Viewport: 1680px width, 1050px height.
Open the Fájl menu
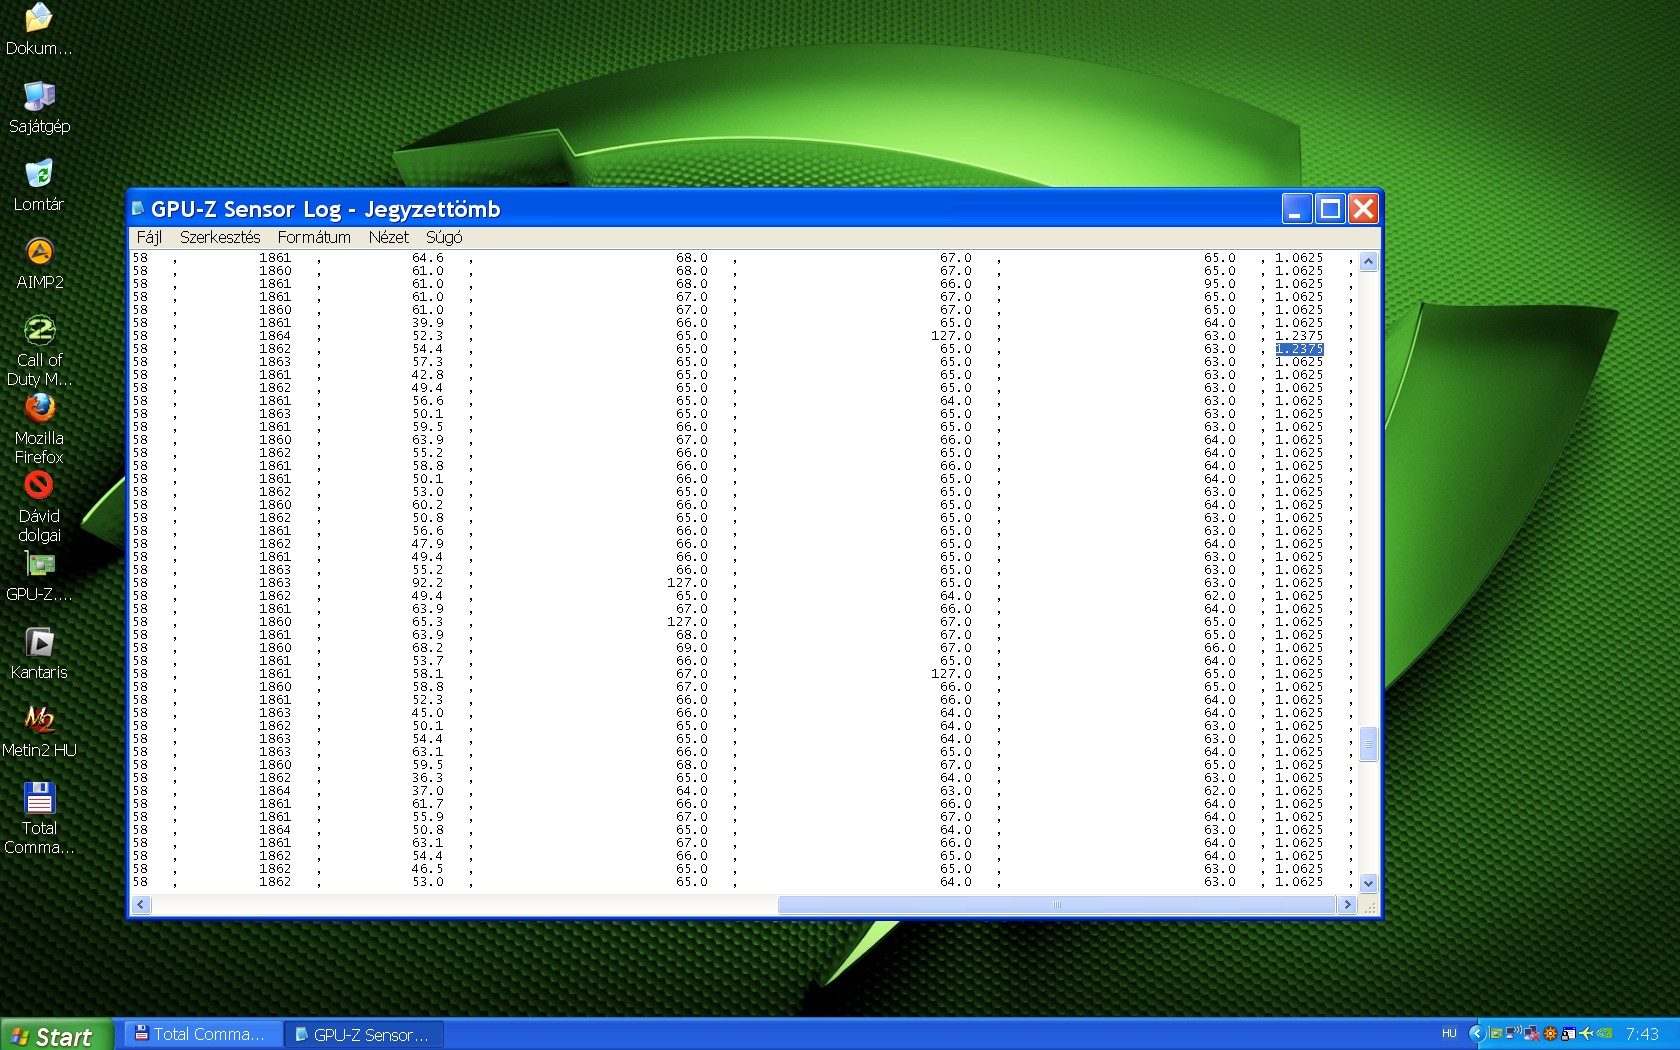[x=149, y=237]
